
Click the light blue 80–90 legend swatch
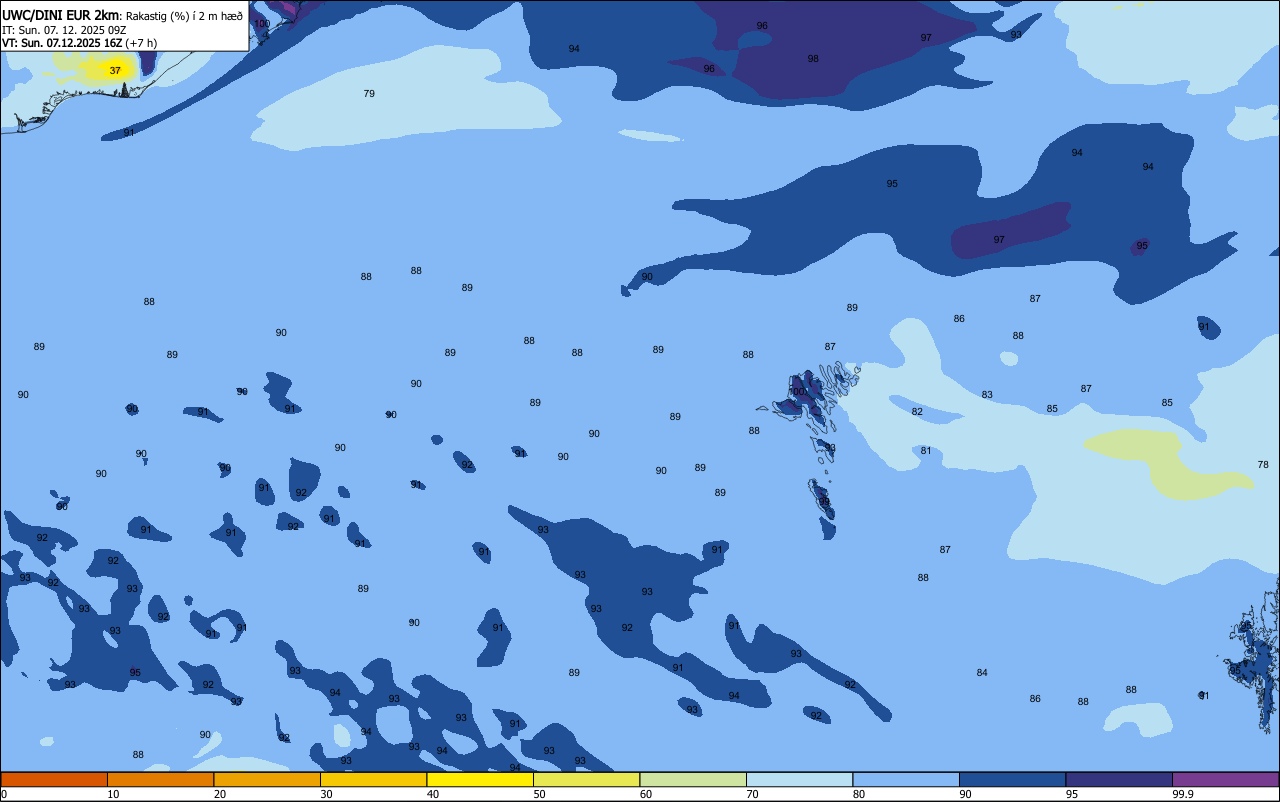point(906,779)
